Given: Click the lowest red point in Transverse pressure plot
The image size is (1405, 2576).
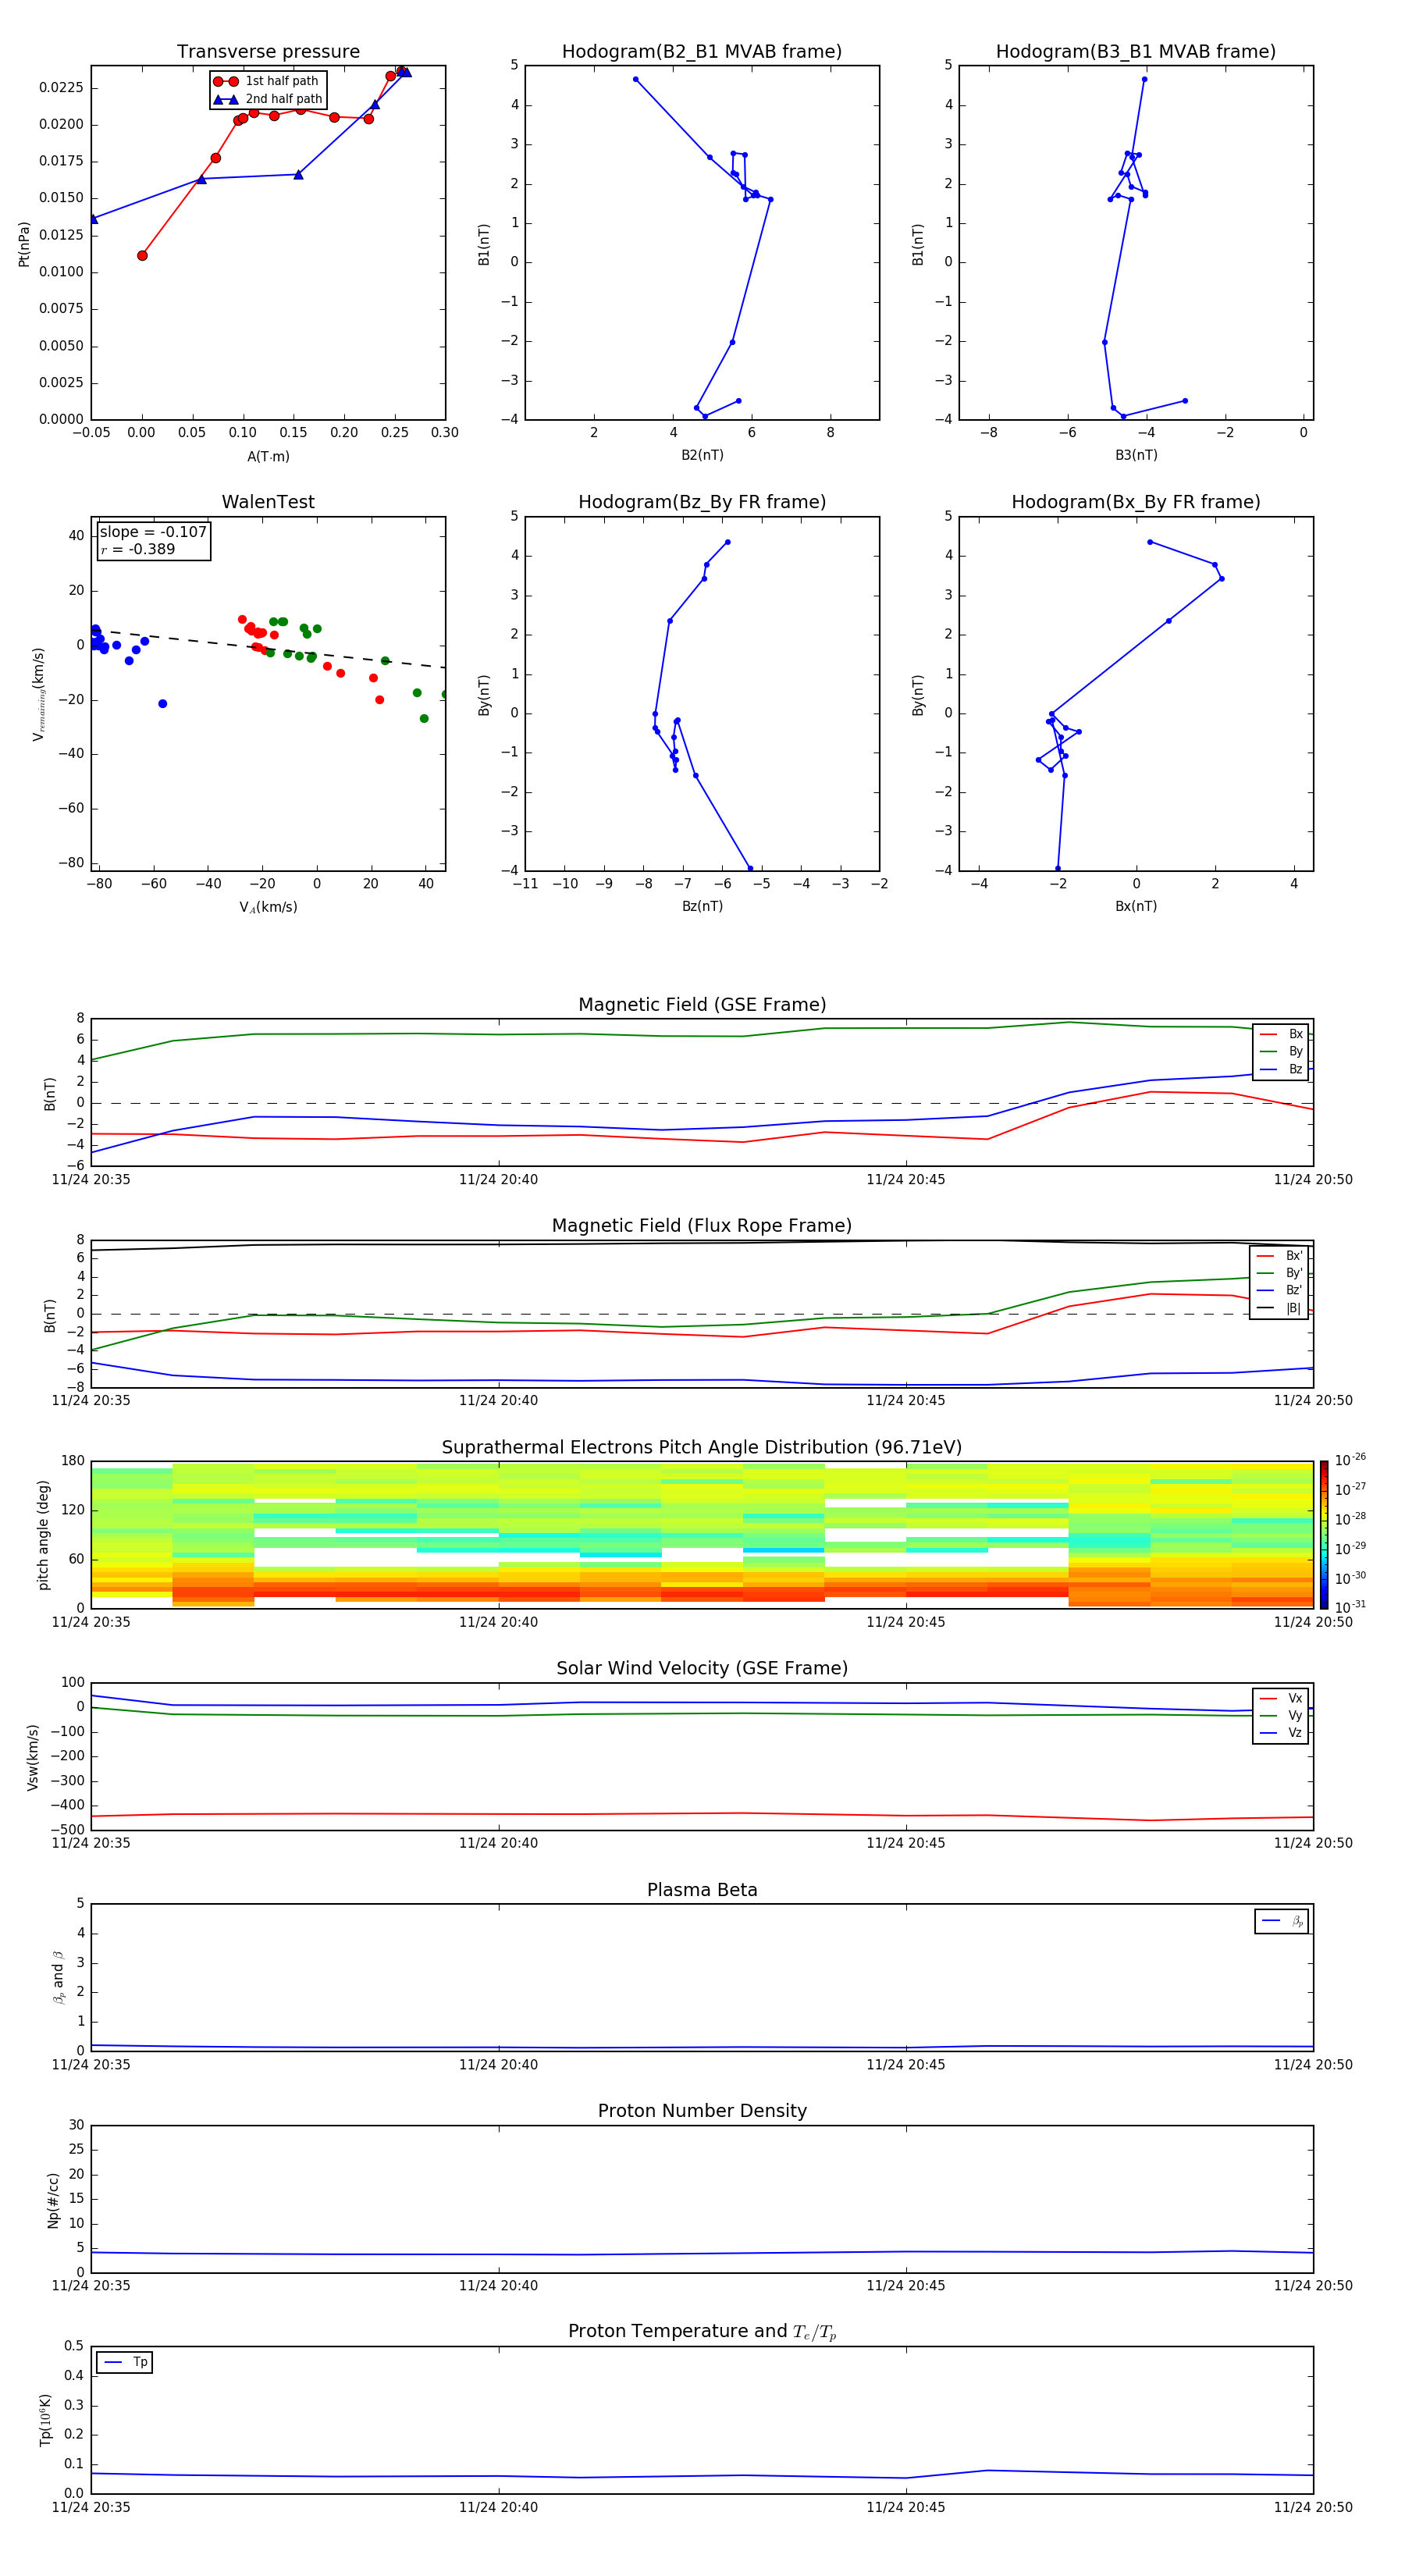Looking at the screenshot, I should (x=142, y=256).
